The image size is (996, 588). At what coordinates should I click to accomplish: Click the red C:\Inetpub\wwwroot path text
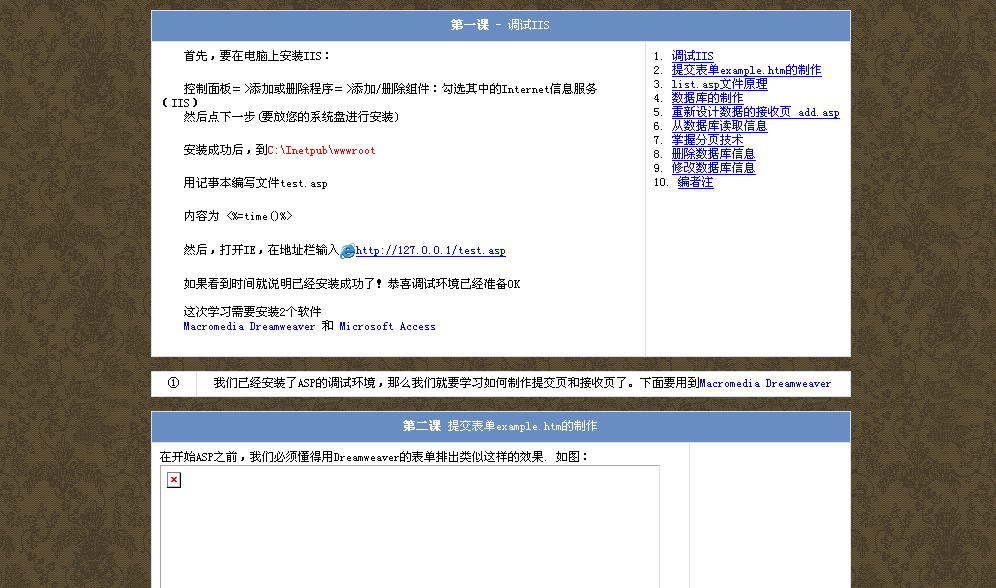coord(321,150)
